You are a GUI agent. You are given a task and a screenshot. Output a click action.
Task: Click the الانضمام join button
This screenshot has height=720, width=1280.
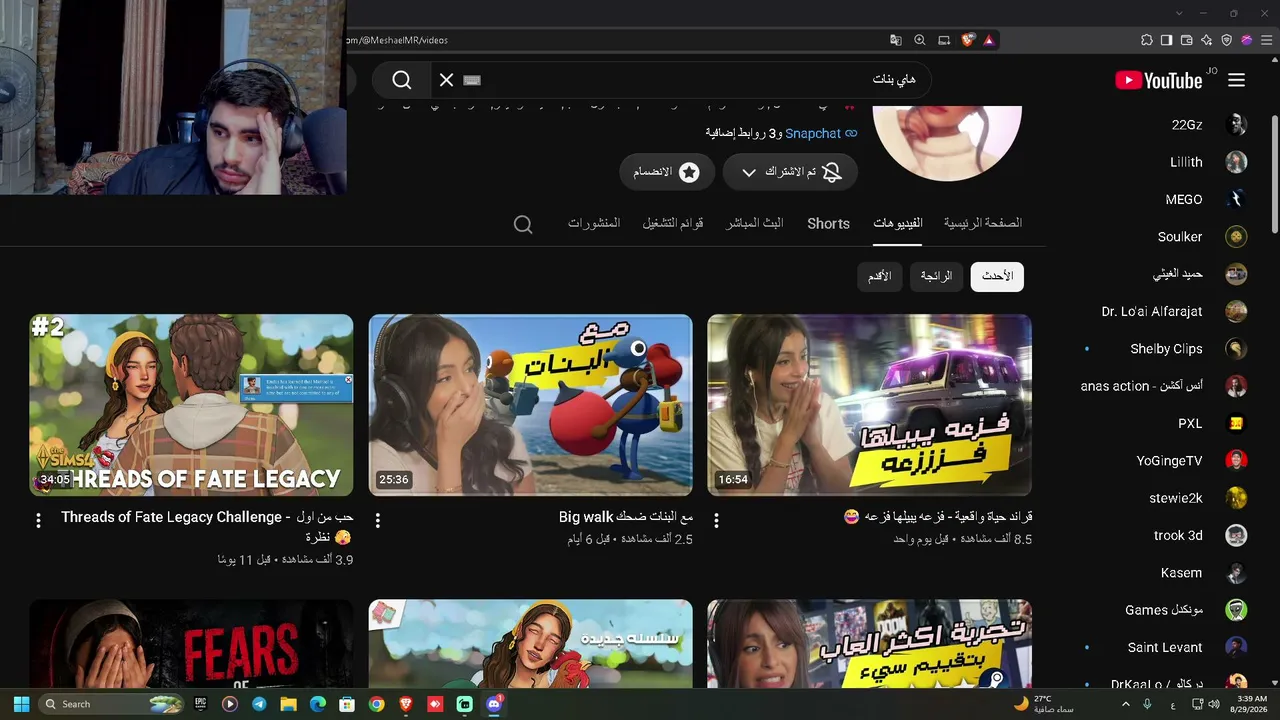[x=667, y=172]
